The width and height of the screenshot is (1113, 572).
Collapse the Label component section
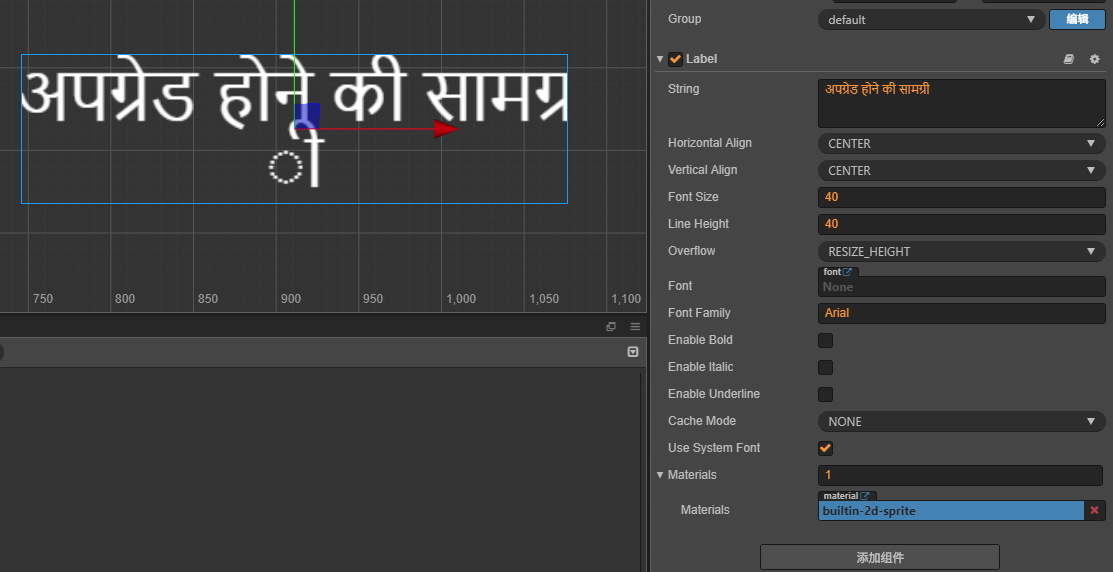660,59
